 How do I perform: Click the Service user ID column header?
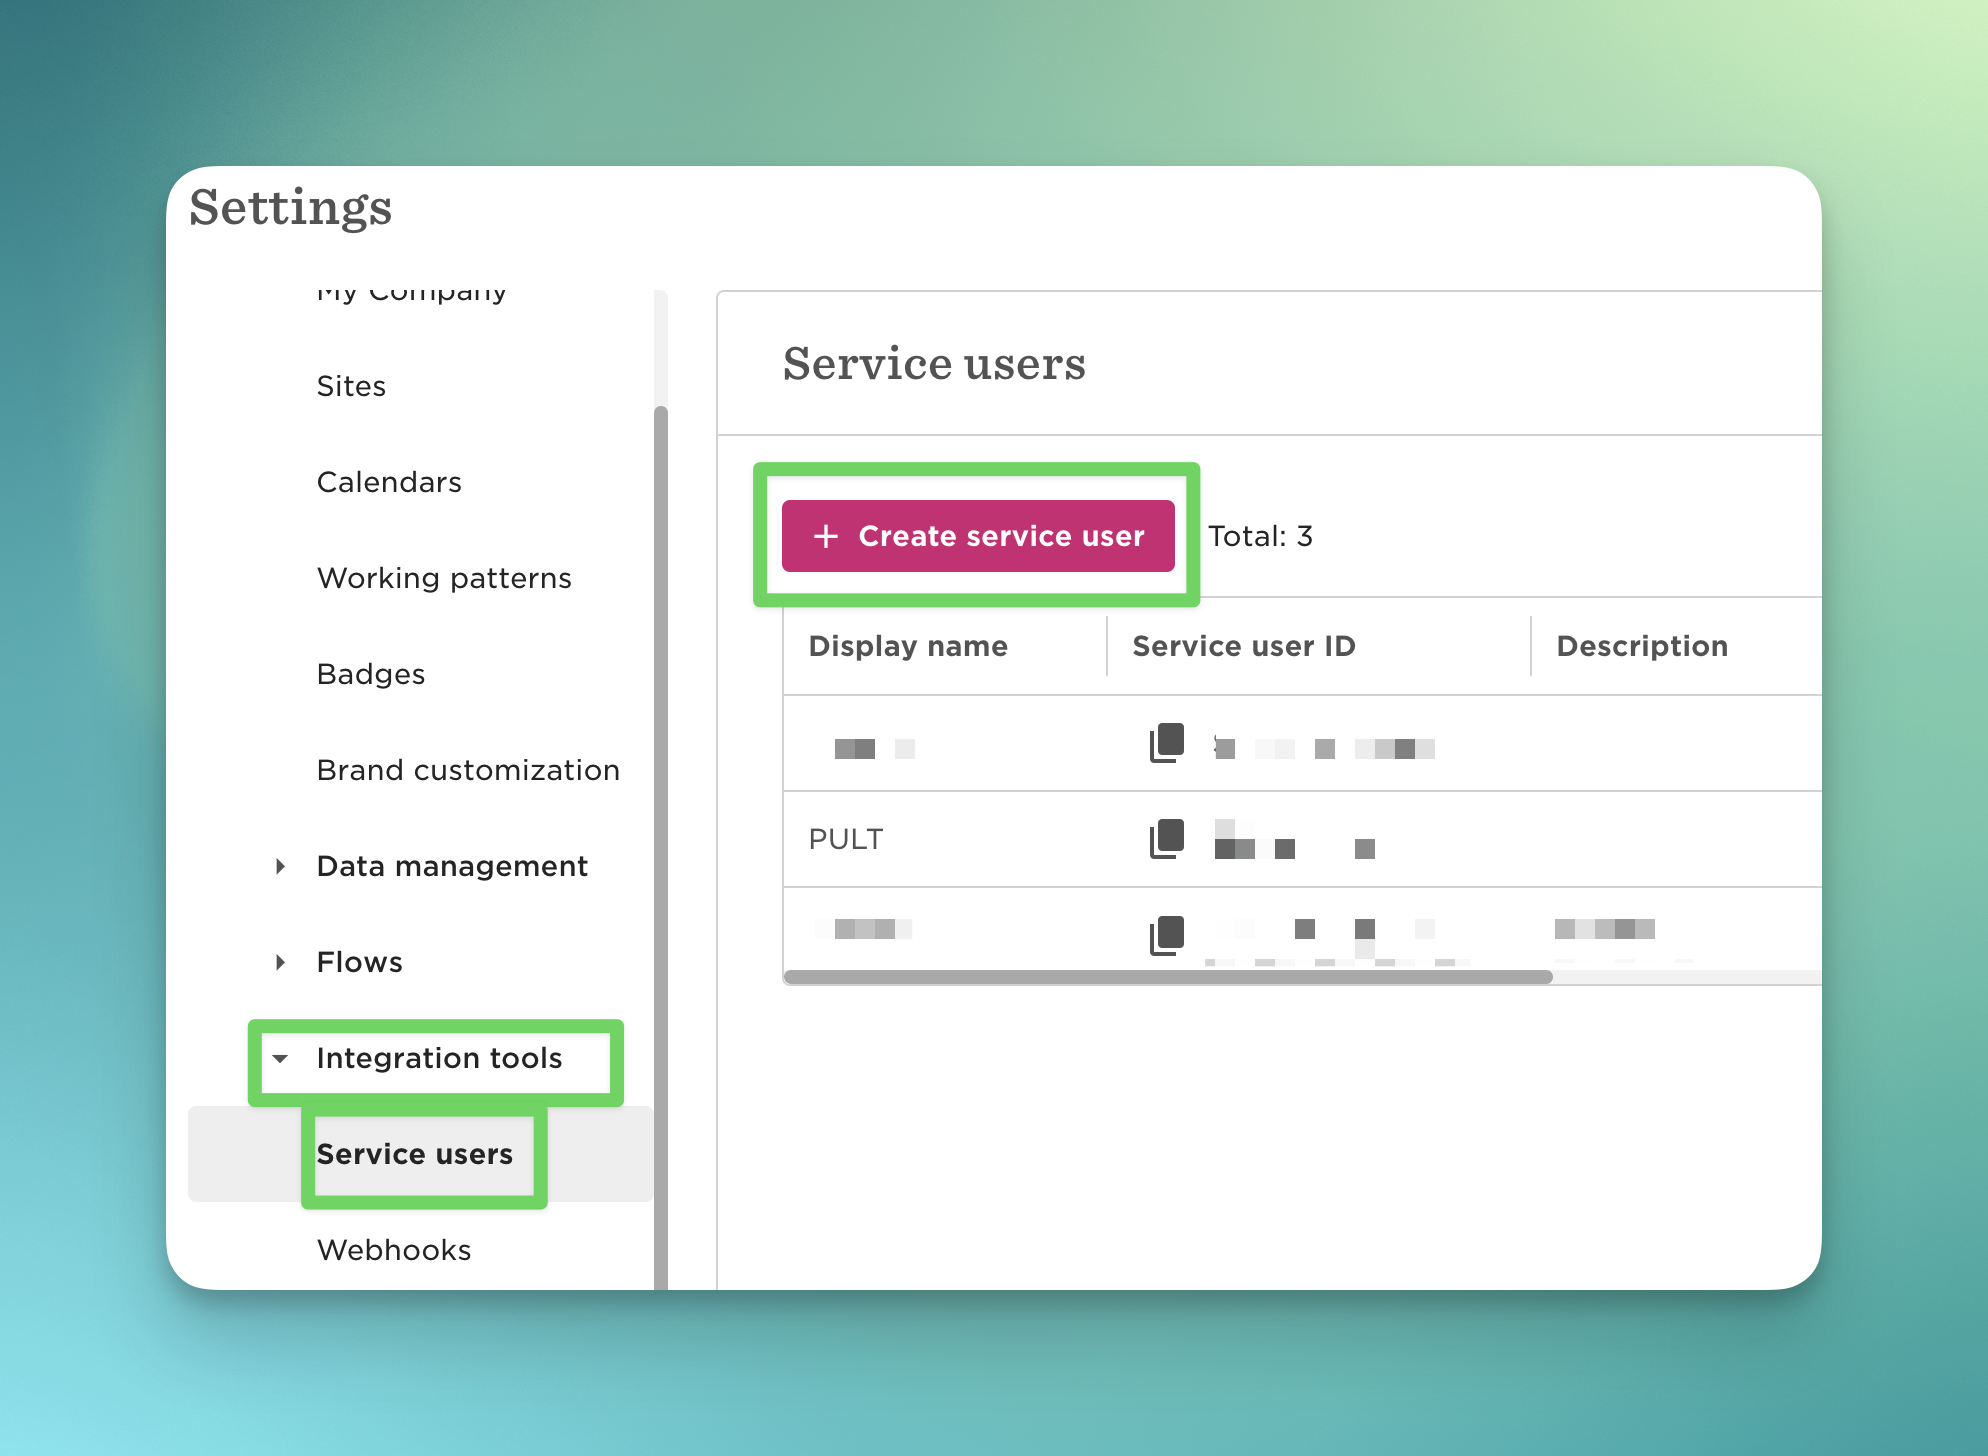[x=1244, y=646]
